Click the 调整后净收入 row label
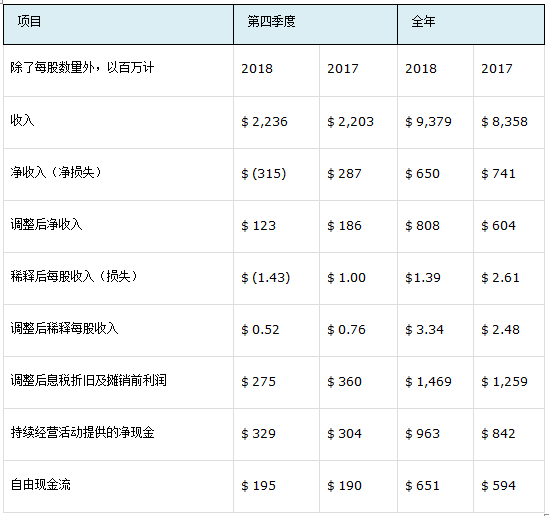Viewport: 549px width, 516px height. [46, 224]
